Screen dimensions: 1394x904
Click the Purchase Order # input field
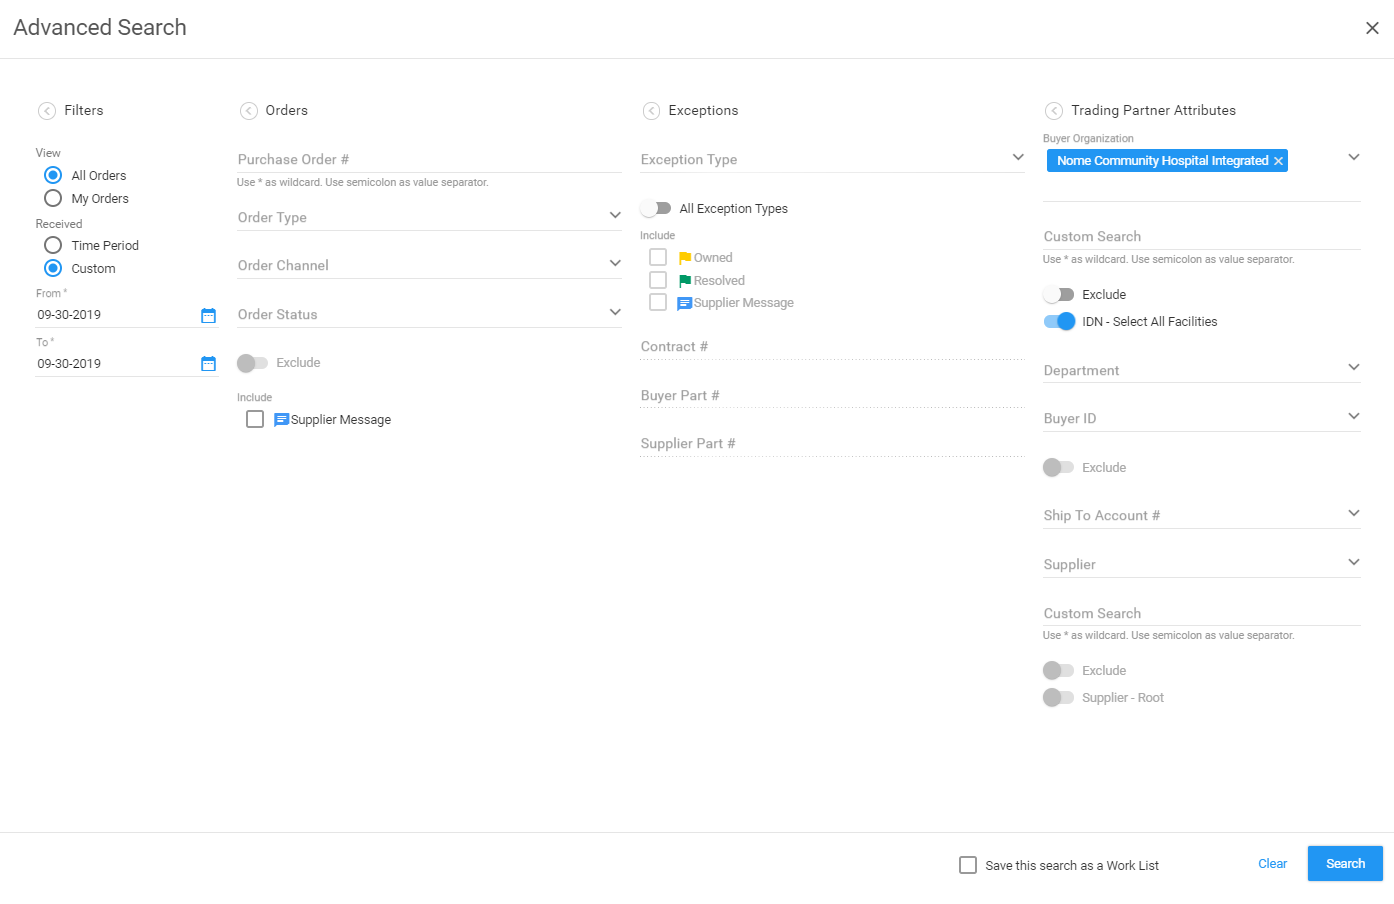(x=428, y=159)
